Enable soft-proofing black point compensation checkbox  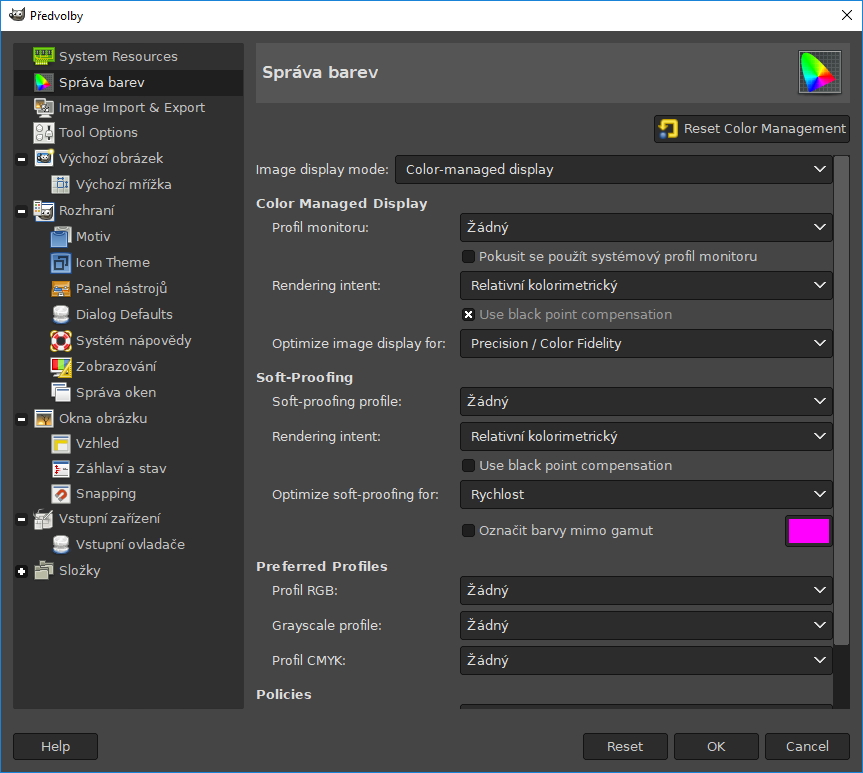pyautogui.click(x=468, y=466)
